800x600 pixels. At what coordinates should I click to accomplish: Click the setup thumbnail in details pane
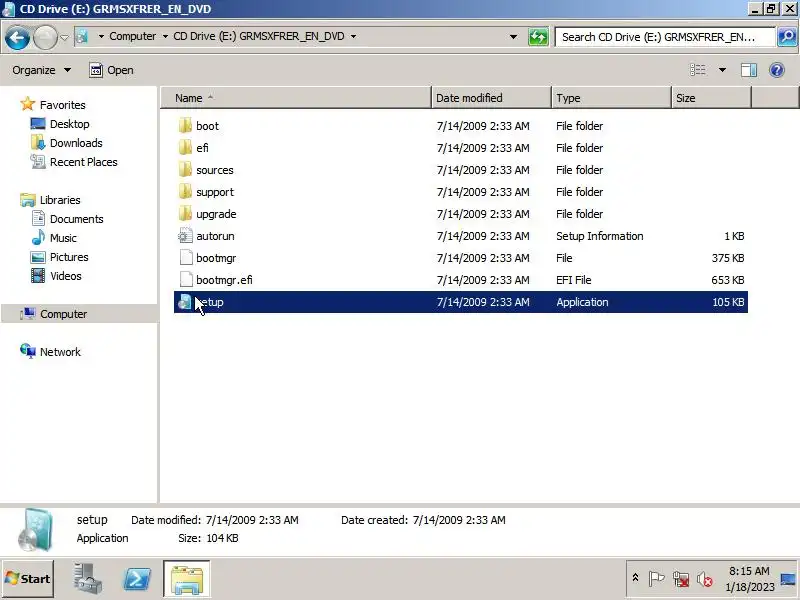click(36, 530)
